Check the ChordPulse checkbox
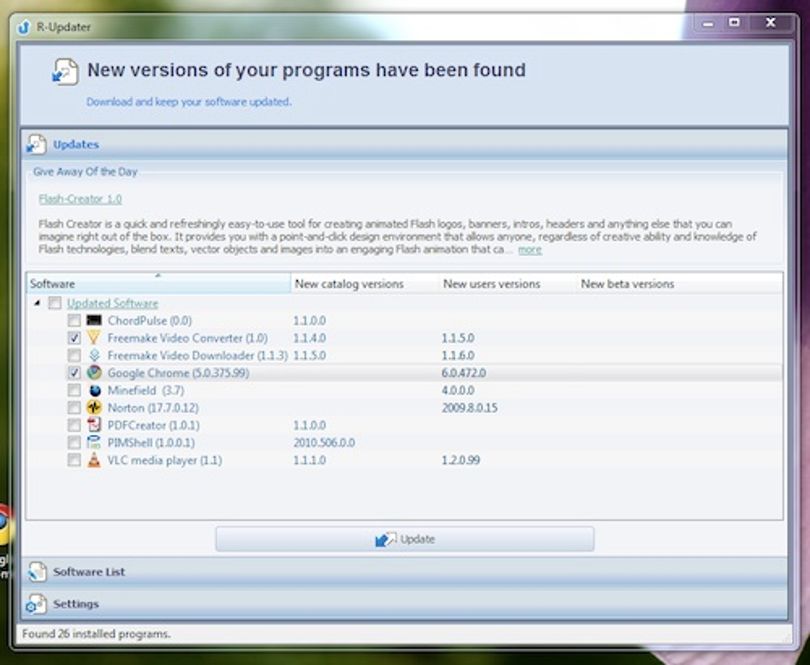 point(74,320)
